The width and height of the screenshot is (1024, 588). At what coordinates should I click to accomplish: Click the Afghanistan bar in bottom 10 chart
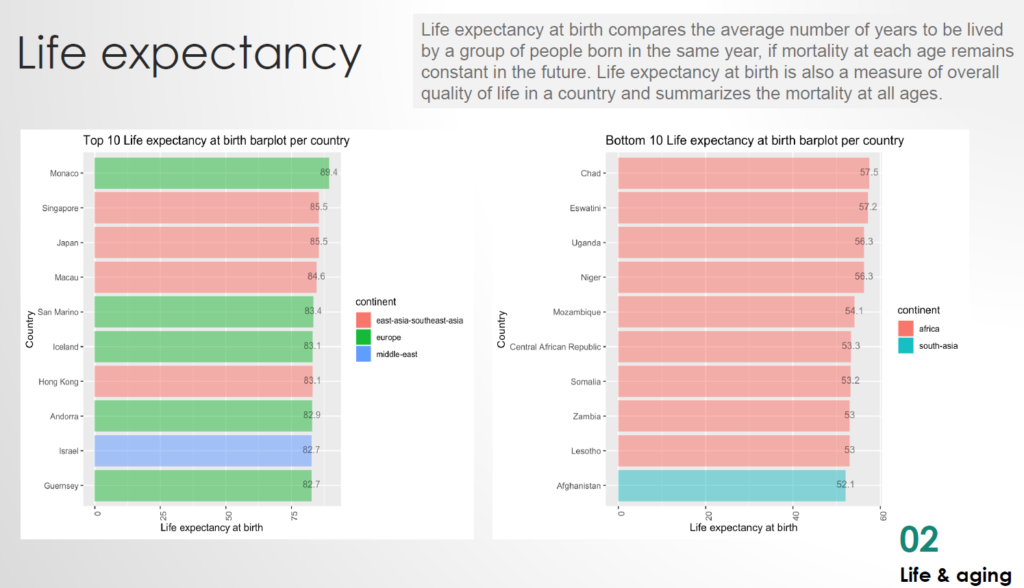732,485
